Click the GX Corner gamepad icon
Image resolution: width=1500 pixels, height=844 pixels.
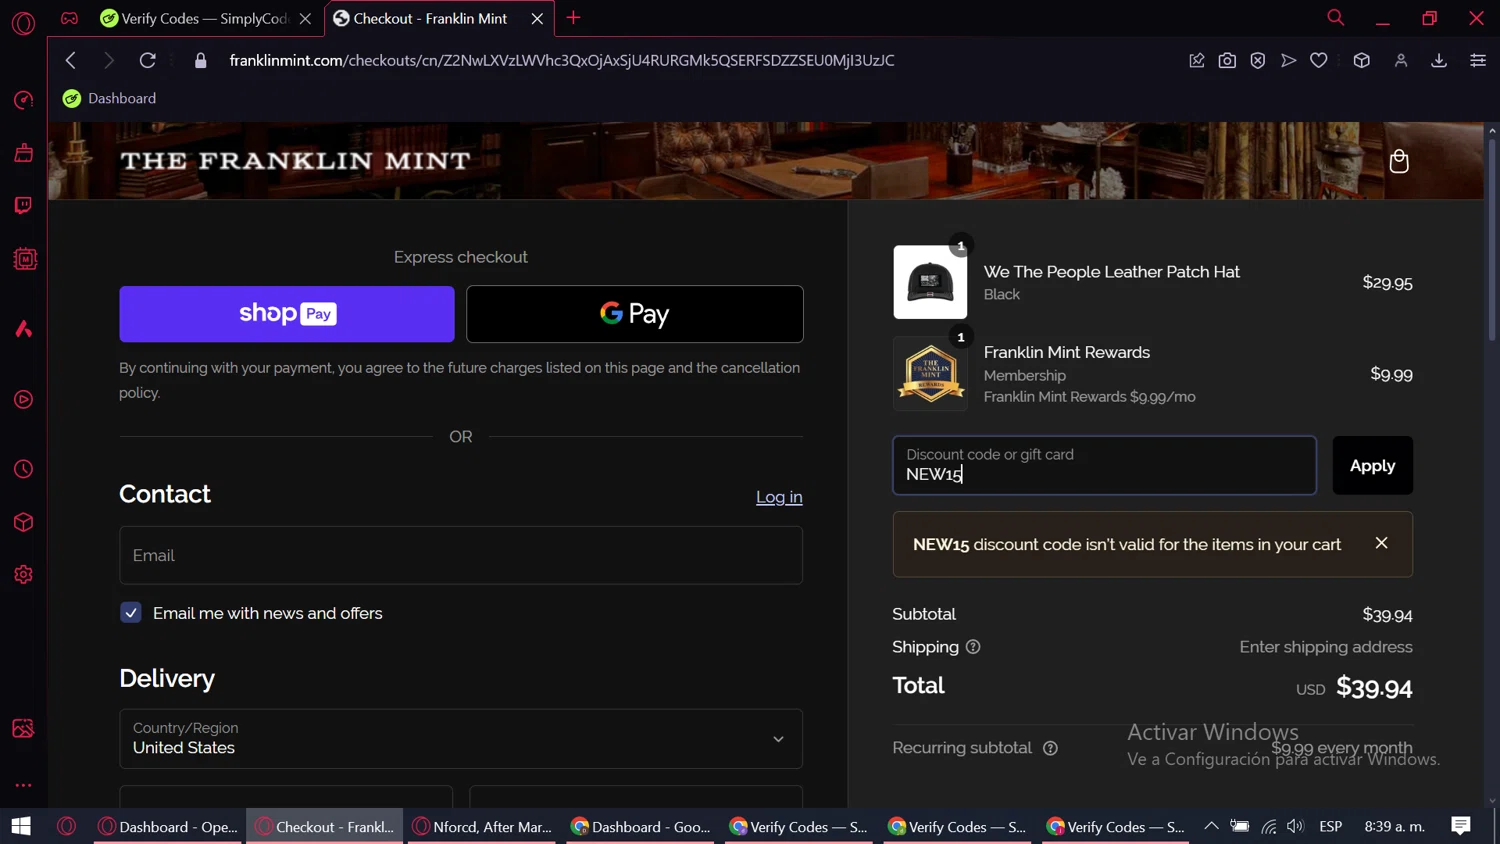pyautogui.click(x=69, y=18)
